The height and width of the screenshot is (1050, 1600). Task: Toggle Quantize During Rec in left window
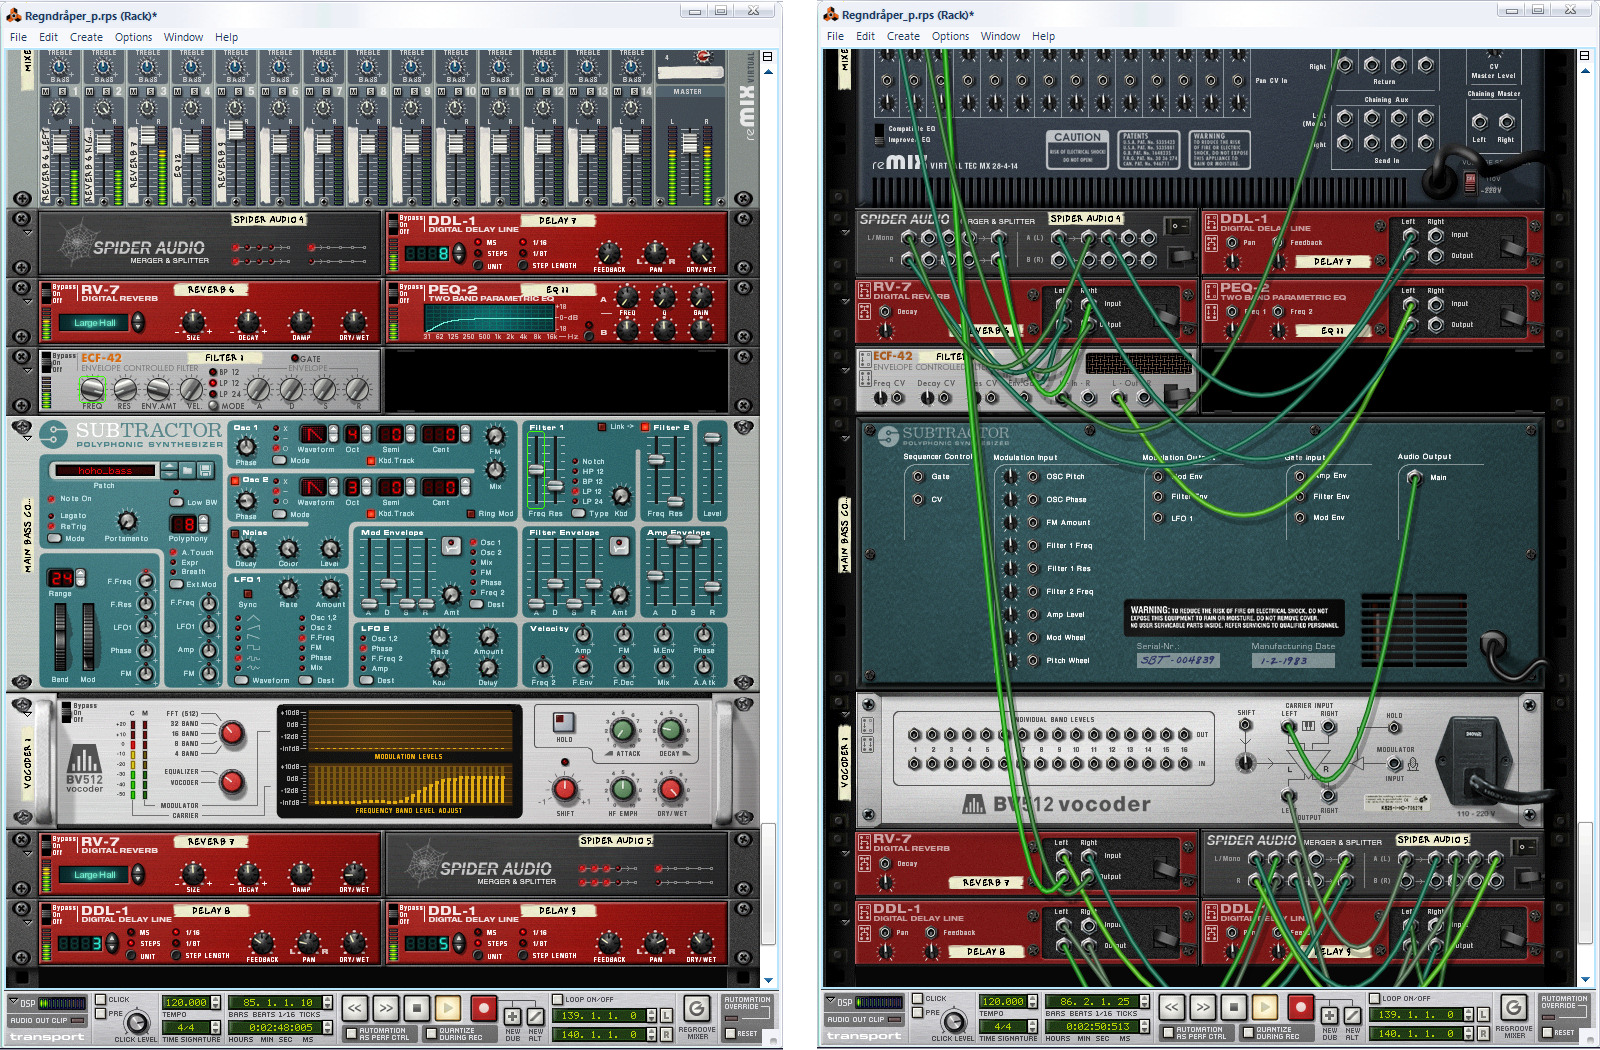(x=431, y=1034)
